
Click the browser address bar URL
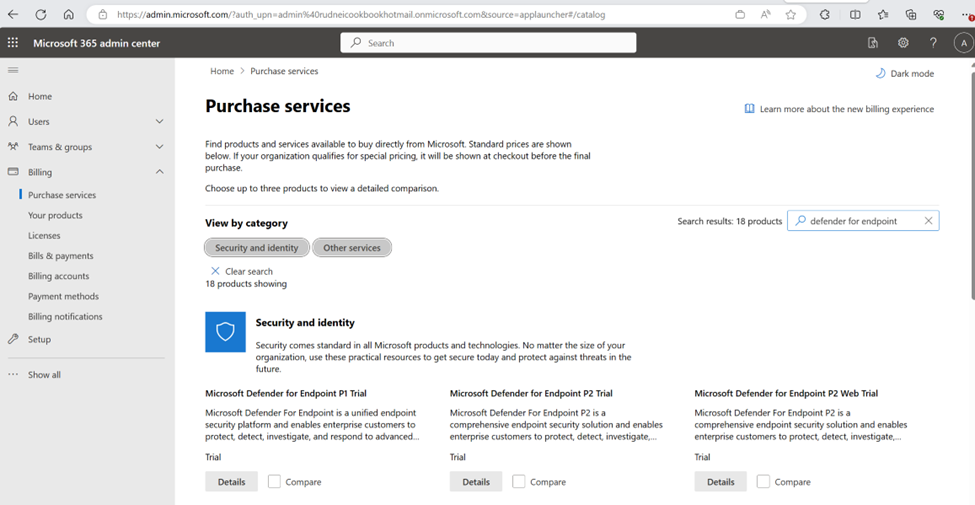pos(361,14)
